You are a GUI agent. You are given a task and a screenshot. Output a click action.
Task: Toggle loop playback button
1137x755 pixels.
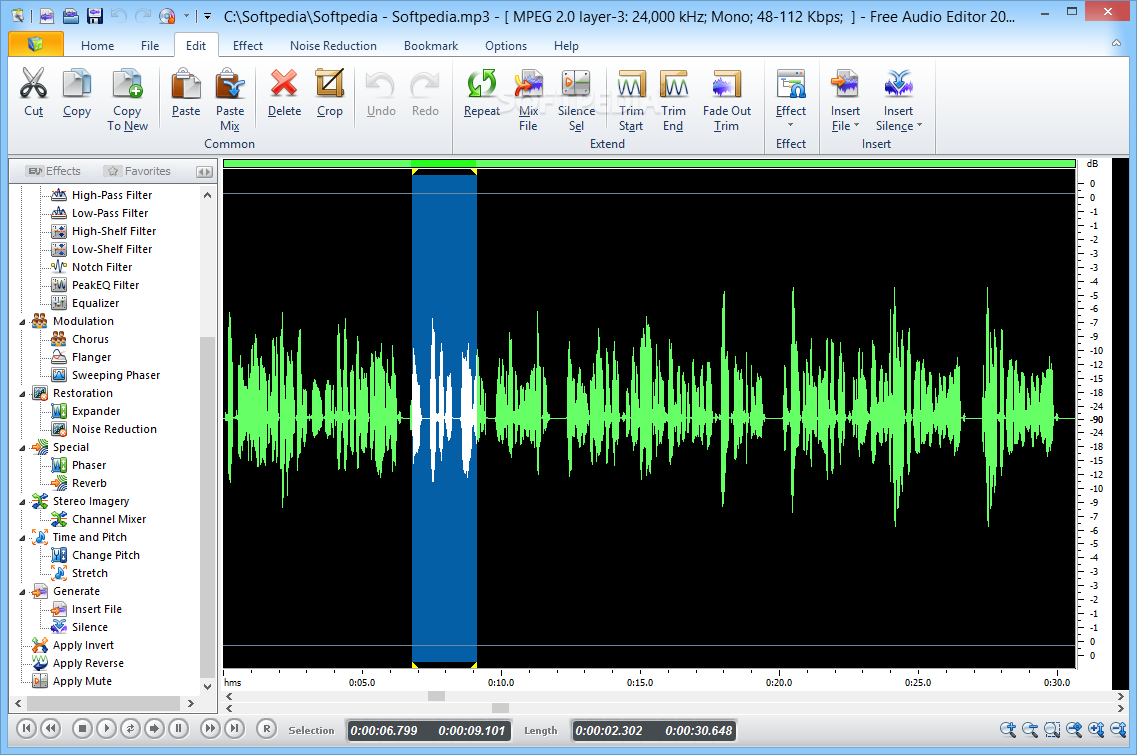point(130,729)
